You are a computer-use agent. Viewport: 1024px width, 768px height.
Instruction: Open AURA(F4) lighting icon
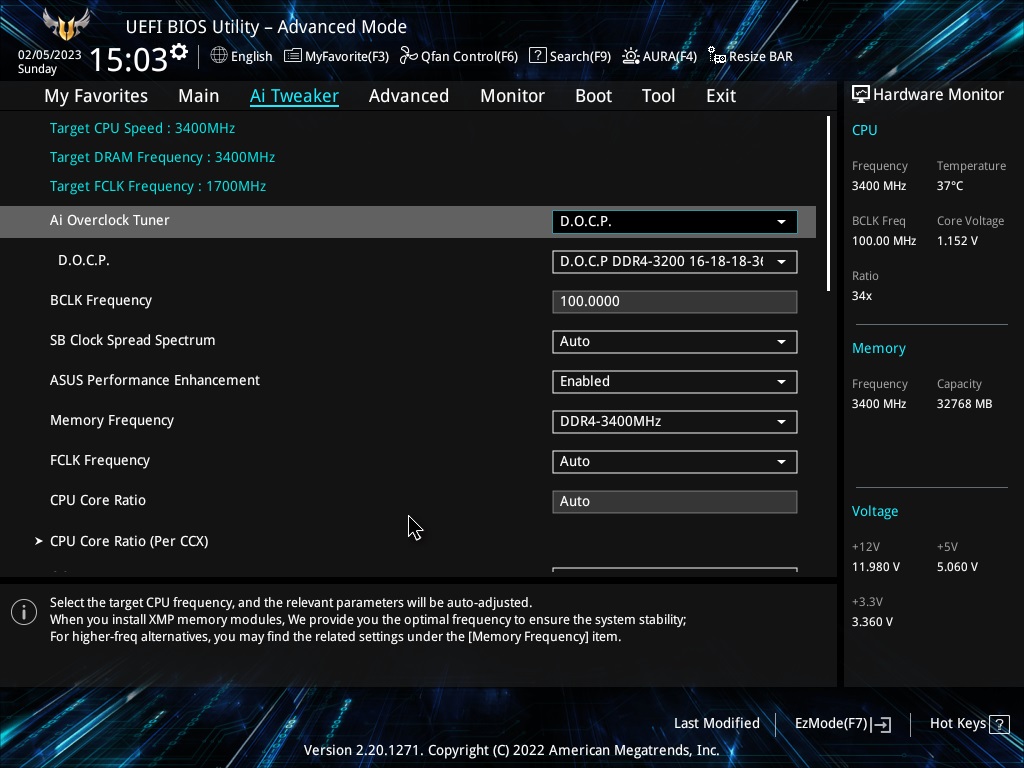630,56
